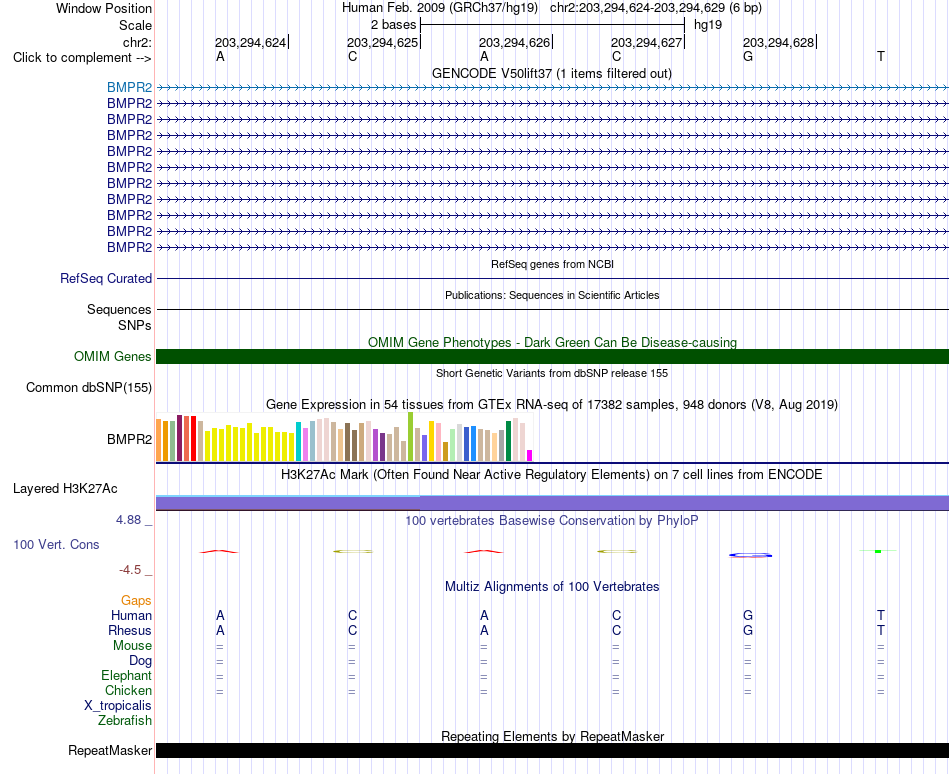The width and height of the screenshot is (950, 774).
Task: Open the H3K27Ac Mark track title
Action: tap(552, 474)
